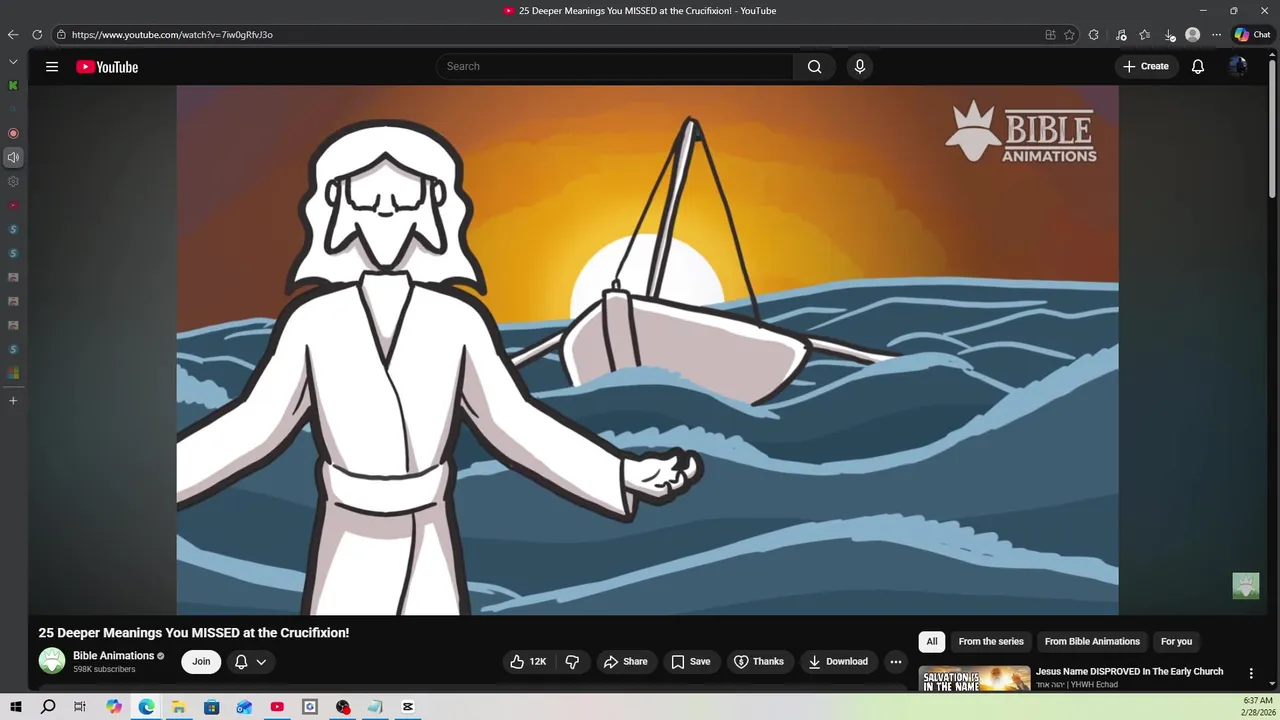Click the browser address bar URL
The width and height of the screenshot is (1280, 720).
172,35
